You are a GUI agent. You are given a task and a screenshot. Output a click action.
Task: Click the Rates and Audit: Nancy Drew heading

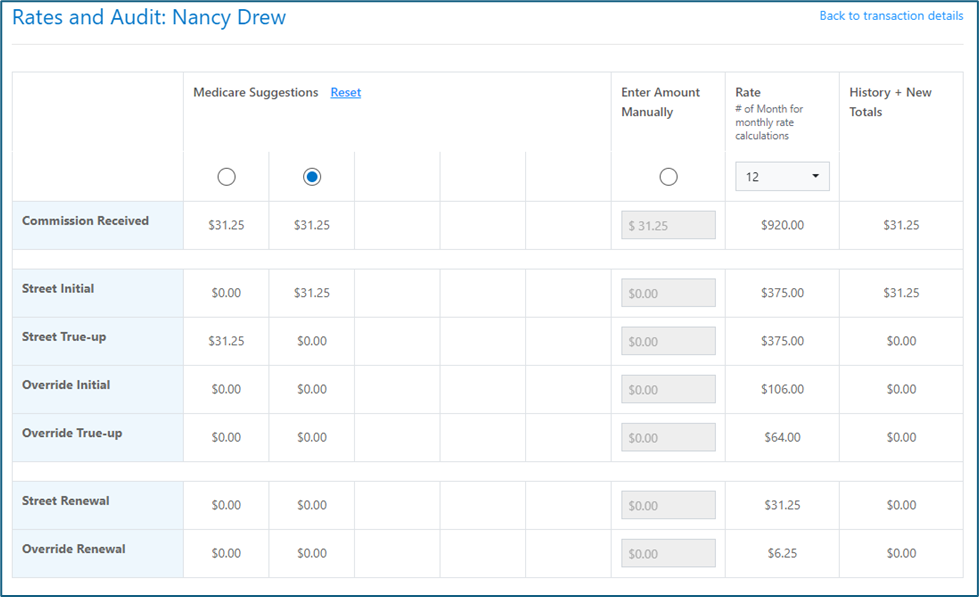(x=149, y=18)
